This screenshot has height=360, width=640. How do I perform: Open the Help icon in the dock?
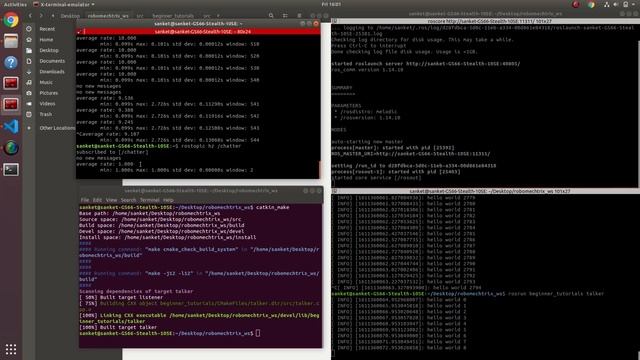[11, 62]
